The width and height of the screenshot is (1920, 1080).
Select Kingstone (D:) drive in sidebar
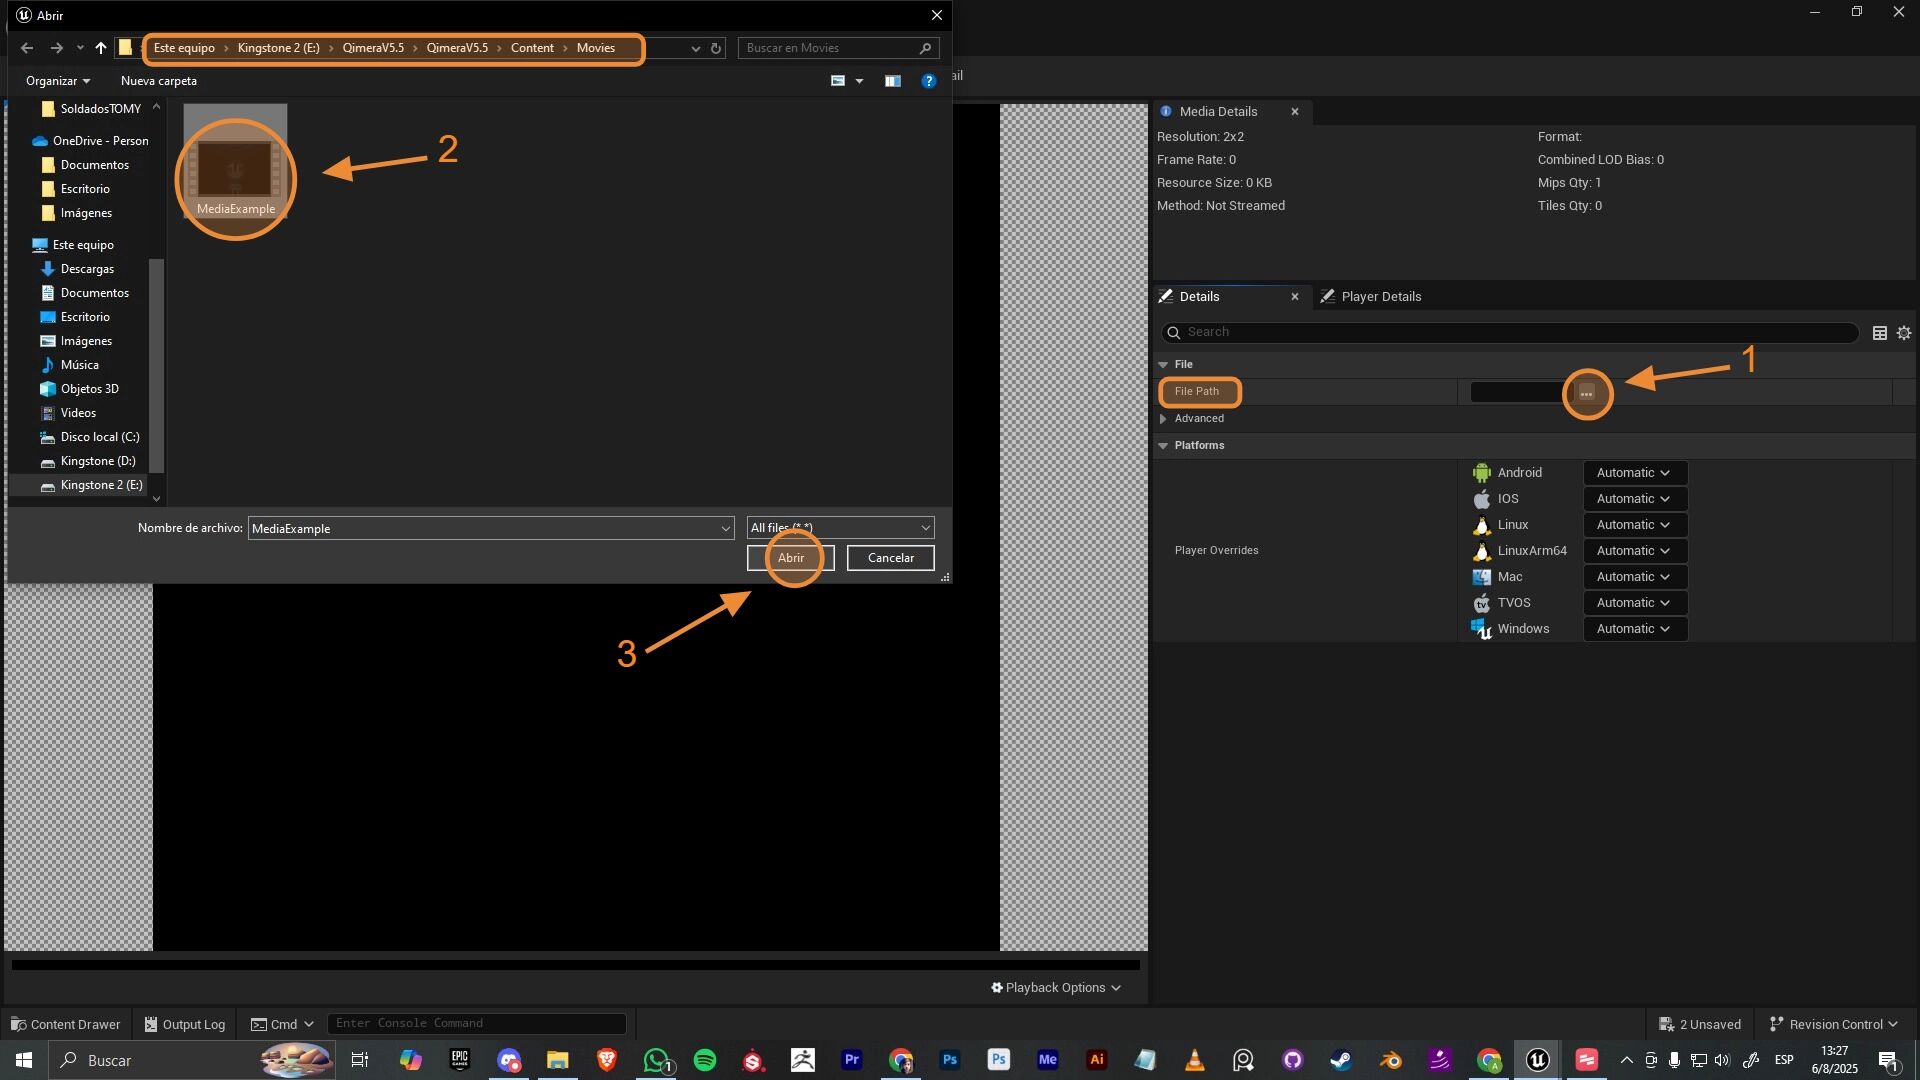(97, 461)
